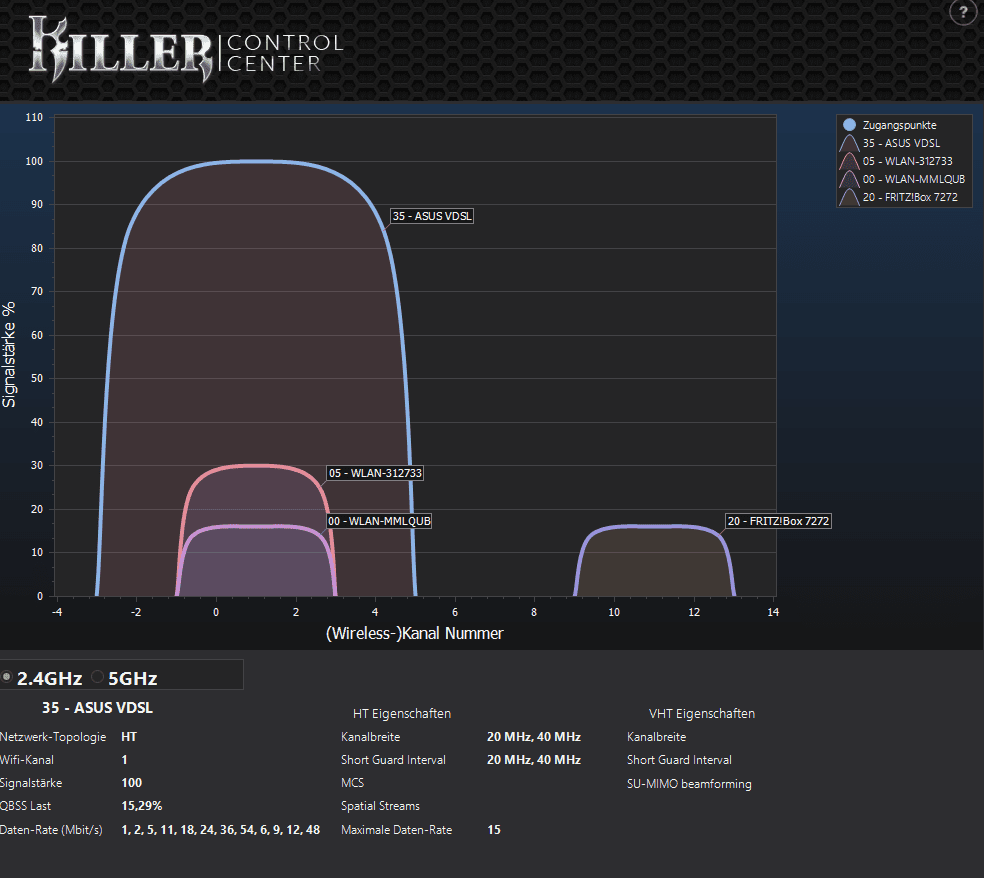Screen dimensions: 984x878
Task: Click the Signalstärke % axis title
Action: click(9, 355)
